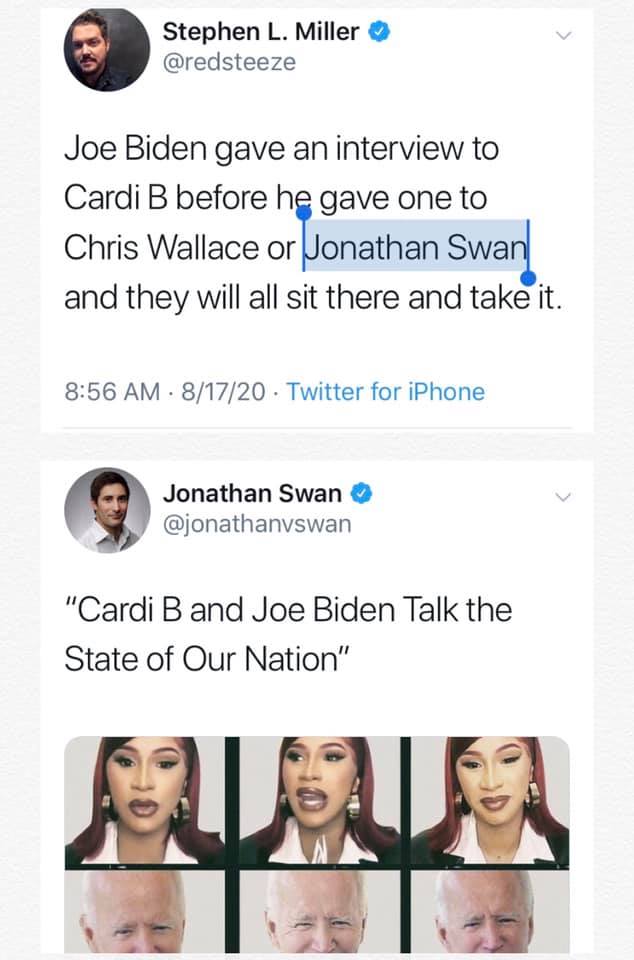Visit the @jonathanvswan handle
This screenshot has height=960, width=634.
257,524
